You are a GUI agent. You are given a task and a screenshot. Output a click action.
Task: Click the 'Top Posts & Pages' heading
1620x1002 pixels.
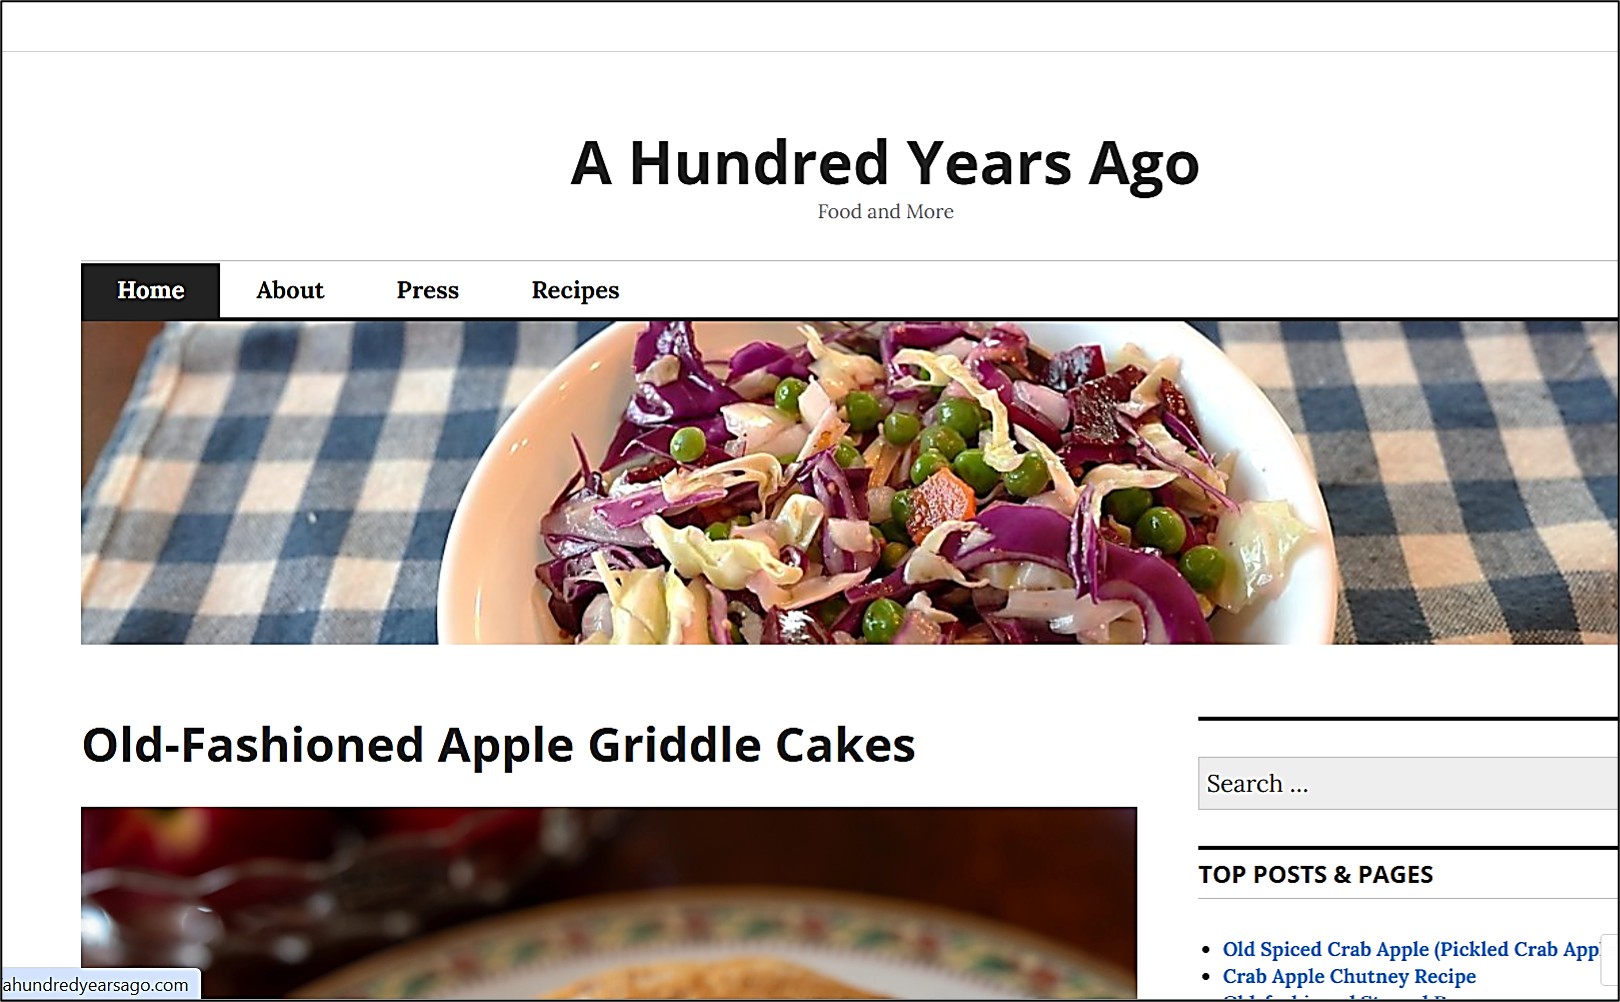click(1314, 874)
